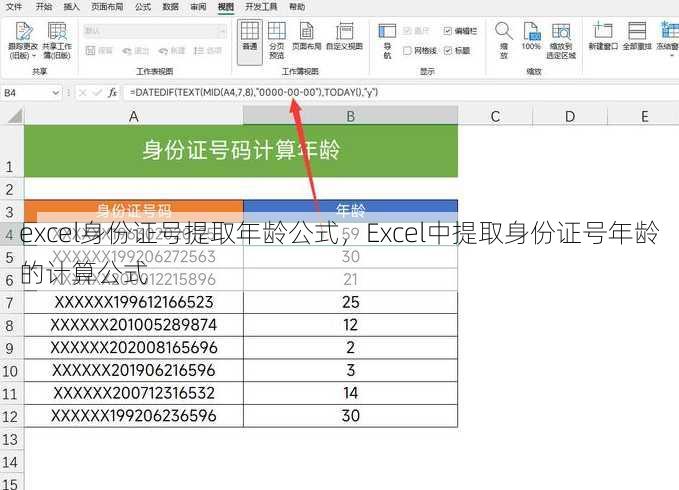Open the 帮助 ribbon tab
The width and height of the screenshot is (679, 490).
click(297, 6)
